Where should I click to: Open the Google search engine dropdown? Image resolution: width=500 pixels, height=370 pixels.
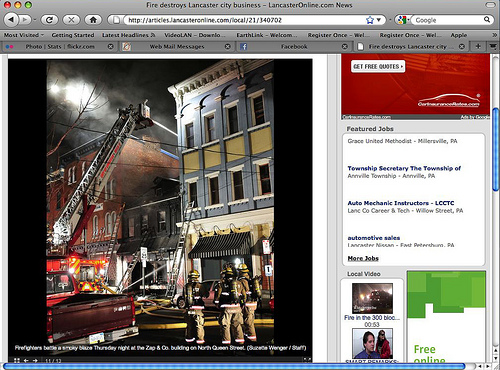tap(402, 20)
